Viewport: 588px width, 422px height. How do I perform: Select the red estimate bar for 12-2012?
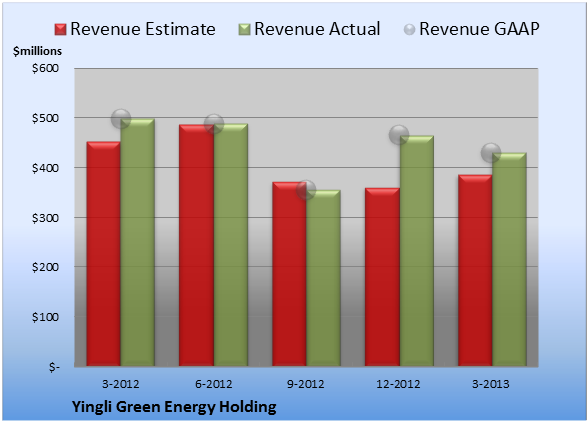point(382,277)
